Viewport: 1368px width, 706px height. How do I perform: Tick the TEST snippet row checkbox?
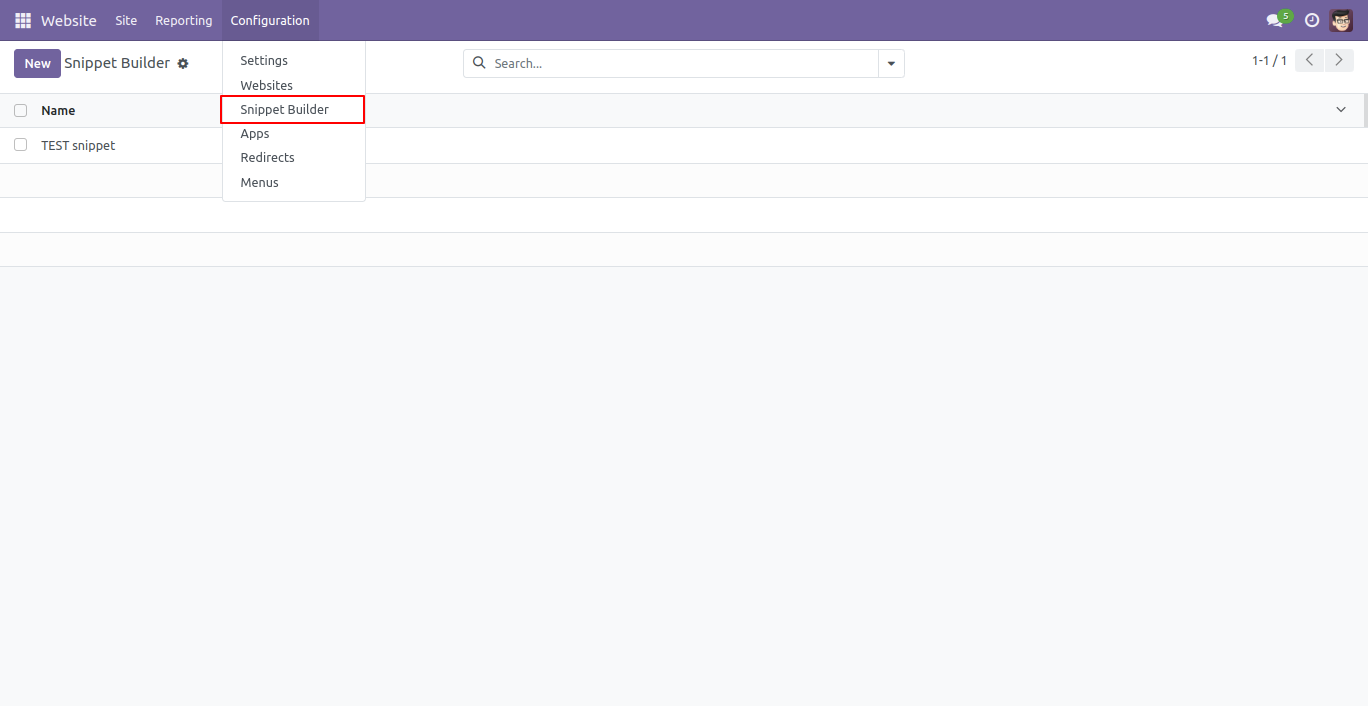tap(20, 145)
